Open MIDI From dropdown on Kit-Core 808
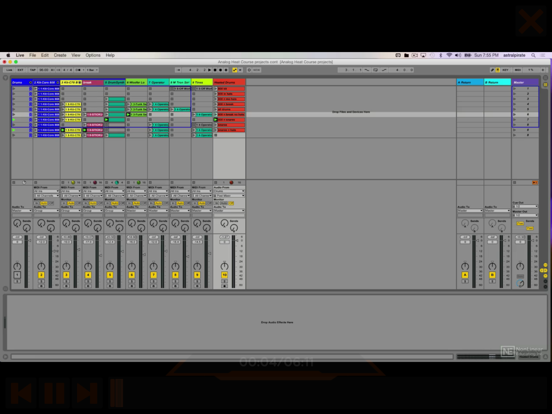Image resolution: width=552 pixels, height=414 pixels. (x=46, y=191)
